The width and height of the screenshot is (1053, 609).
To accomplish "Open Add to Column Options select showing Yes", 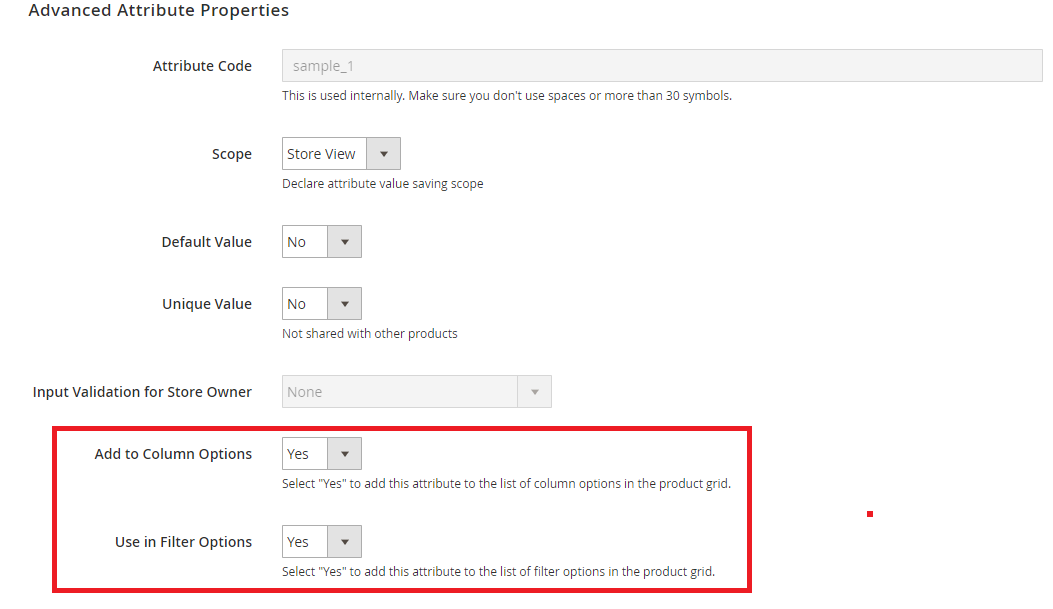I will pyautogui.click(x=304, y=454).
